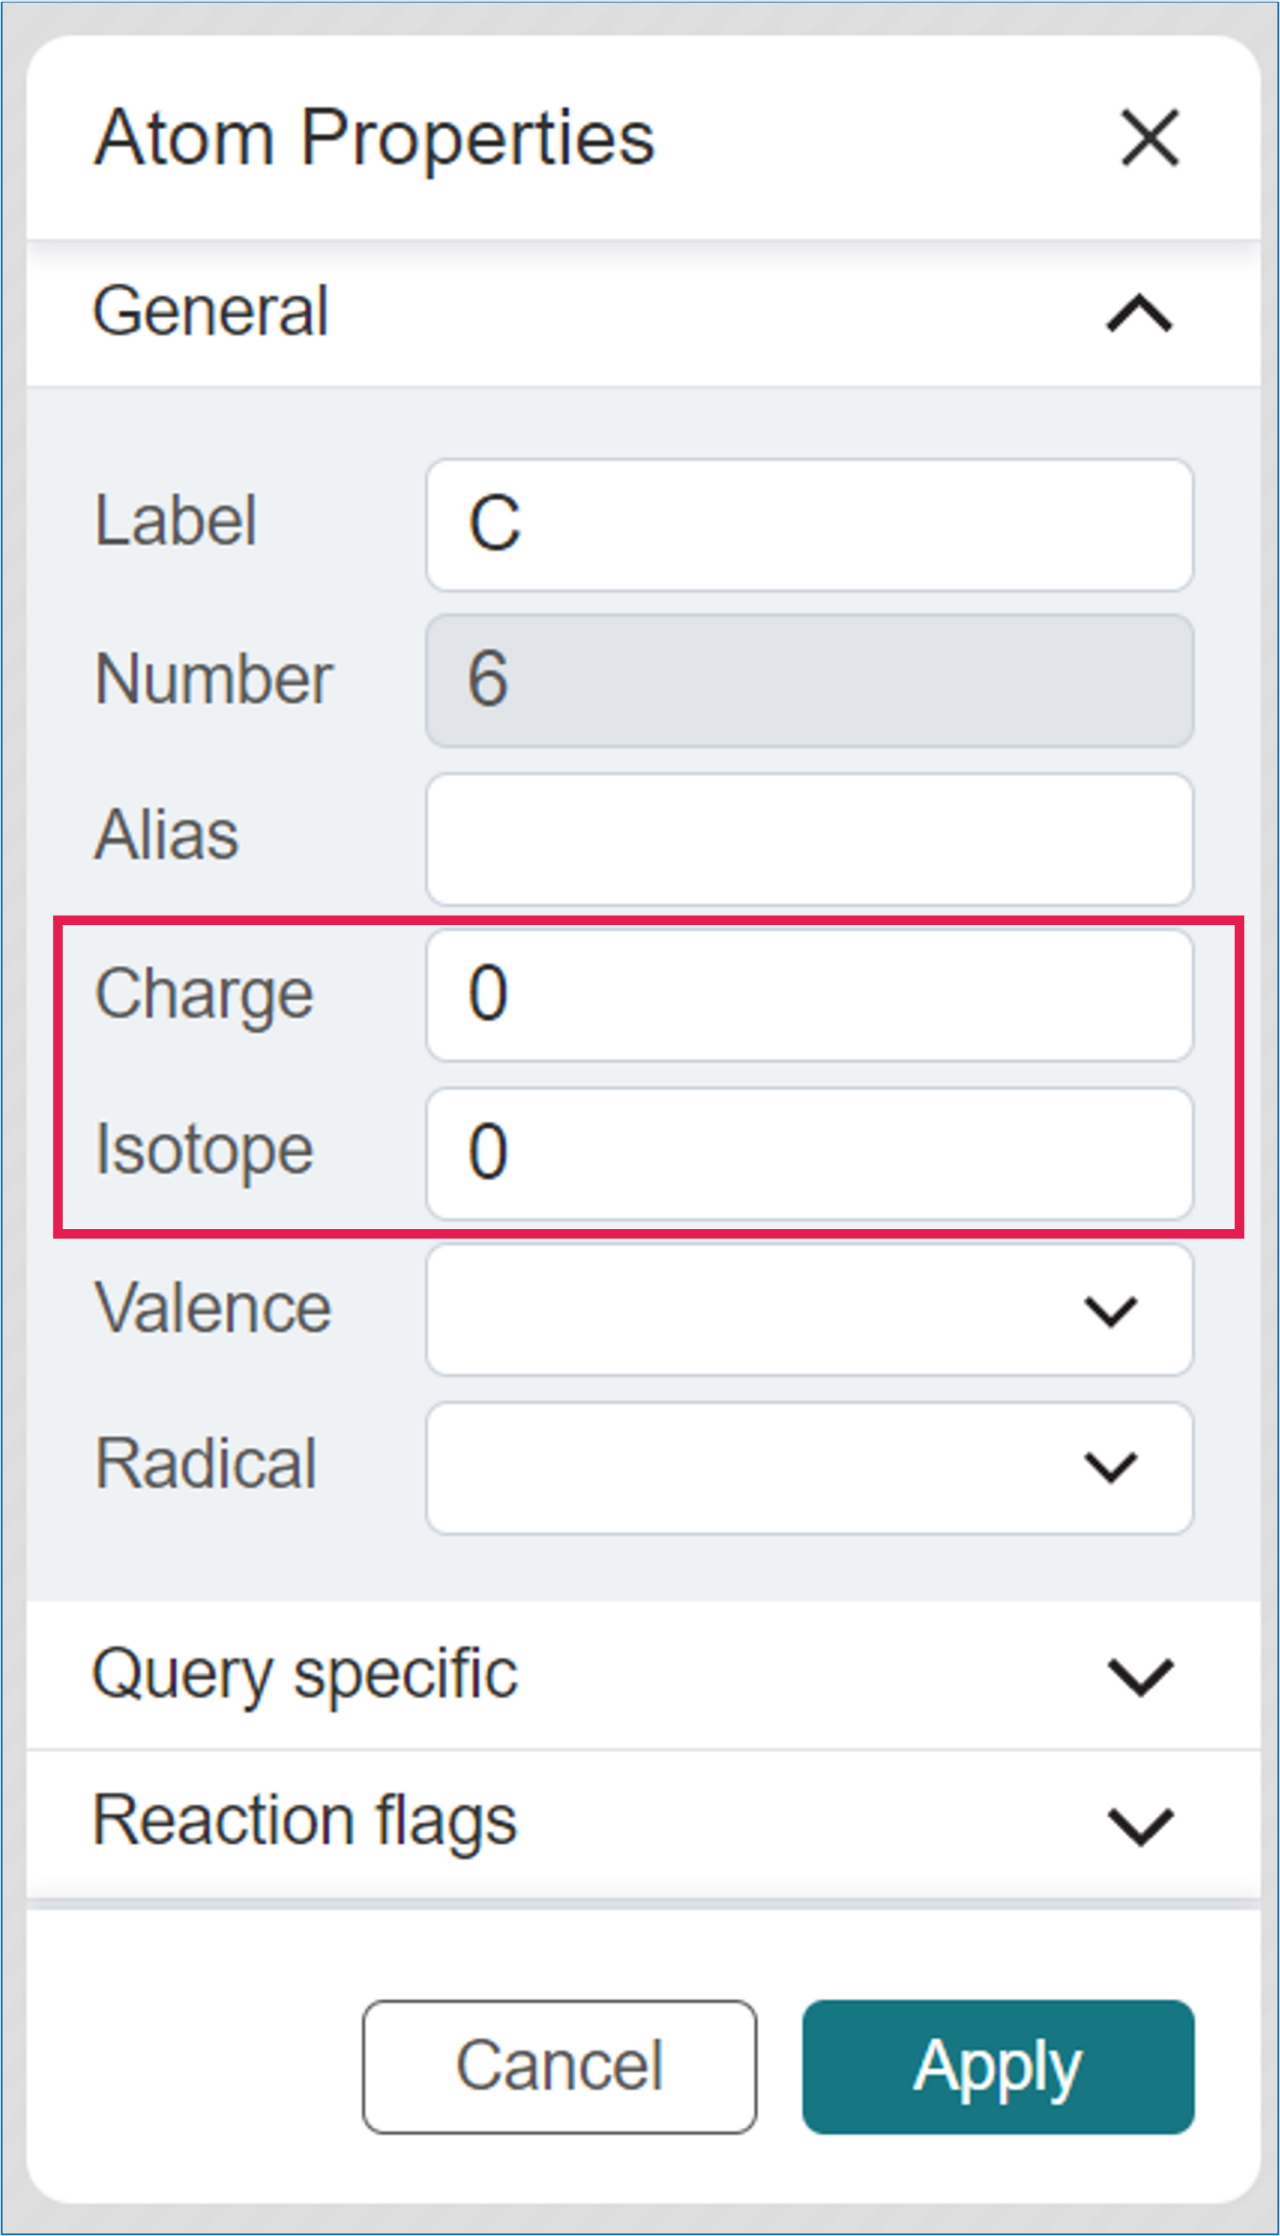Click the Charge field label text
This screenshot has width=1280, height=2236.
tap(205, 995)
